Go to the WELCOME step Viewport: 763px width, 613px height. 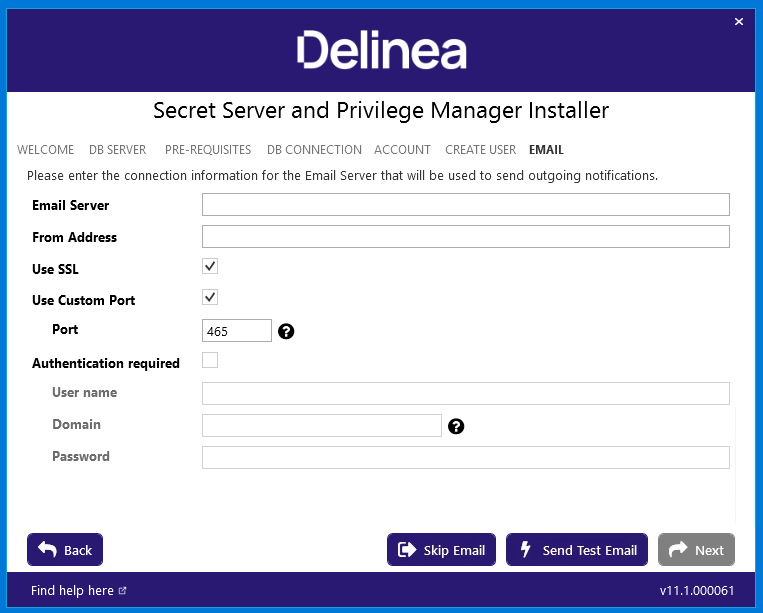tap(45, 149)
